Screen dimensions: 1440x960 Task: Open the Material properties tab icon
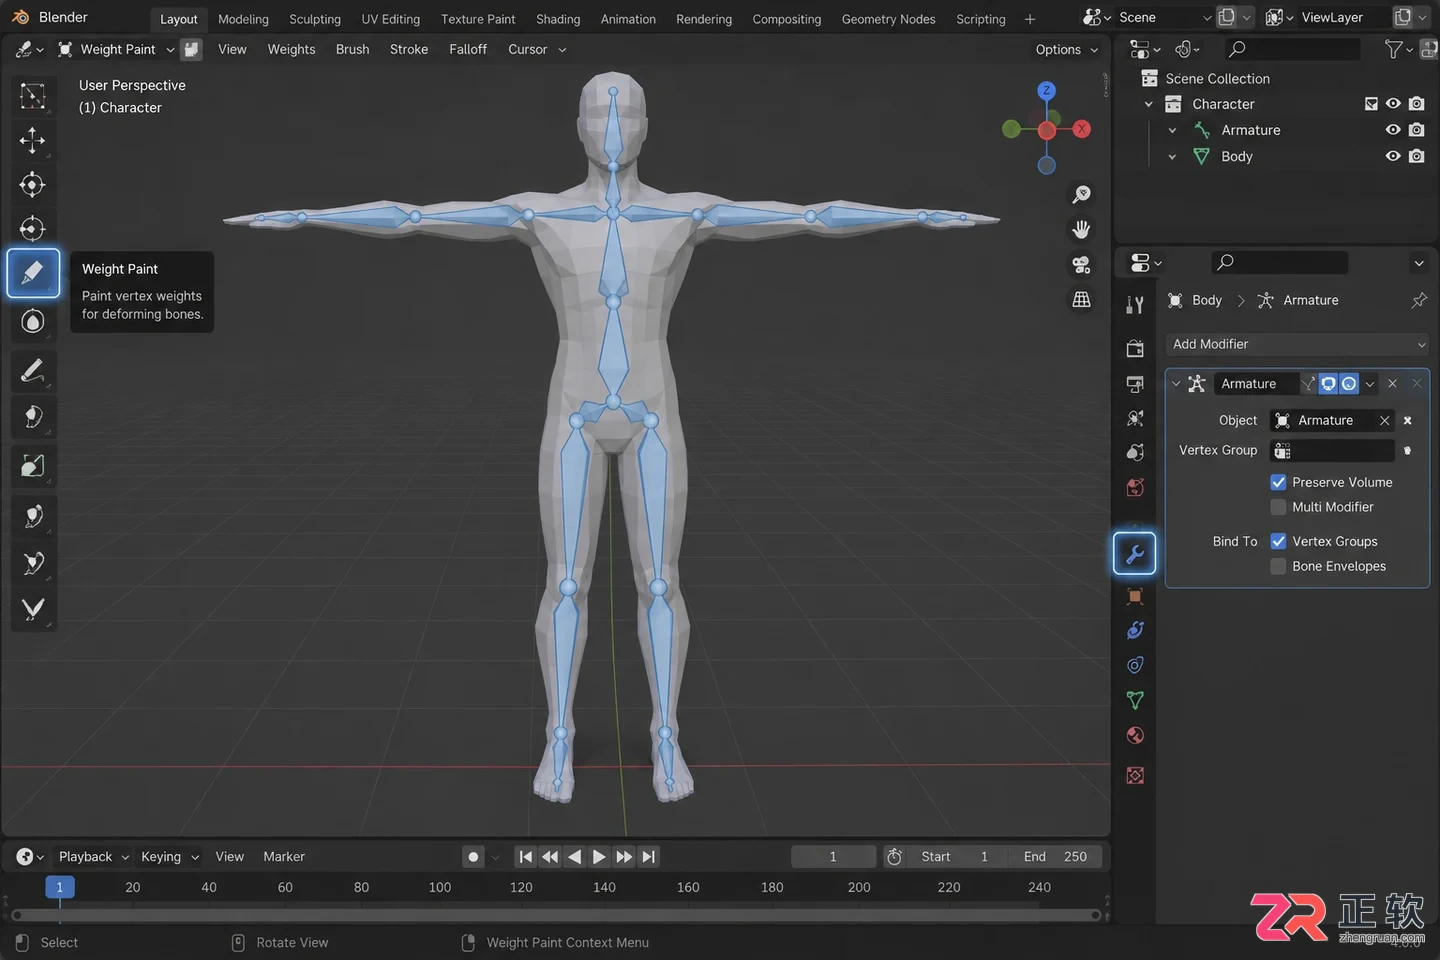tap(1135, 736)
